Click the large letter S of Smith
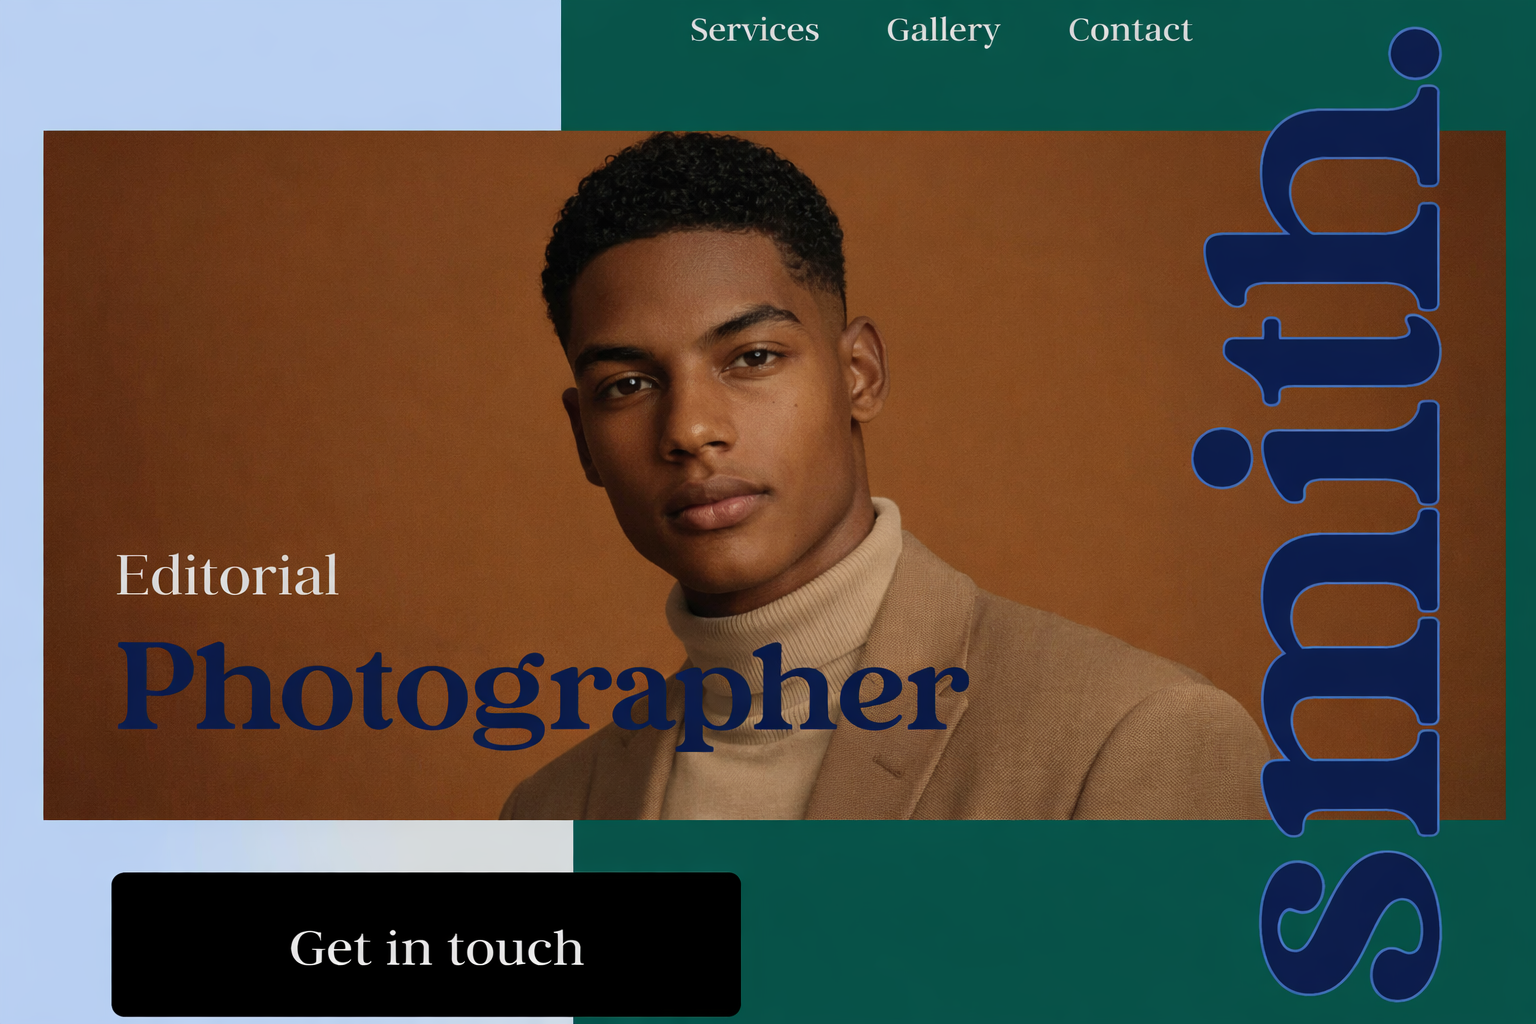 click(1348, 924)
